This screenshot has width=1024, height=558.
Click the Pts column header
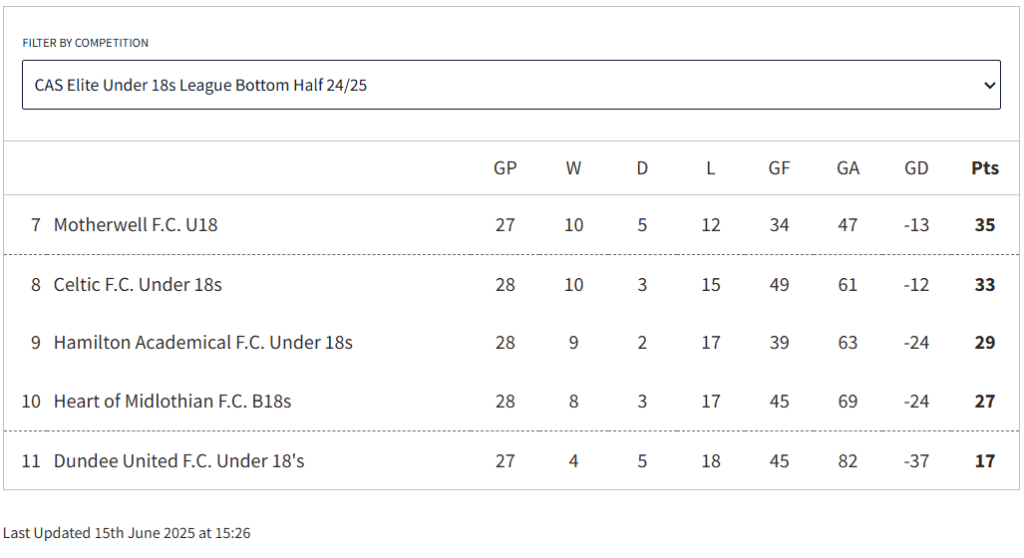pos(985,169)
